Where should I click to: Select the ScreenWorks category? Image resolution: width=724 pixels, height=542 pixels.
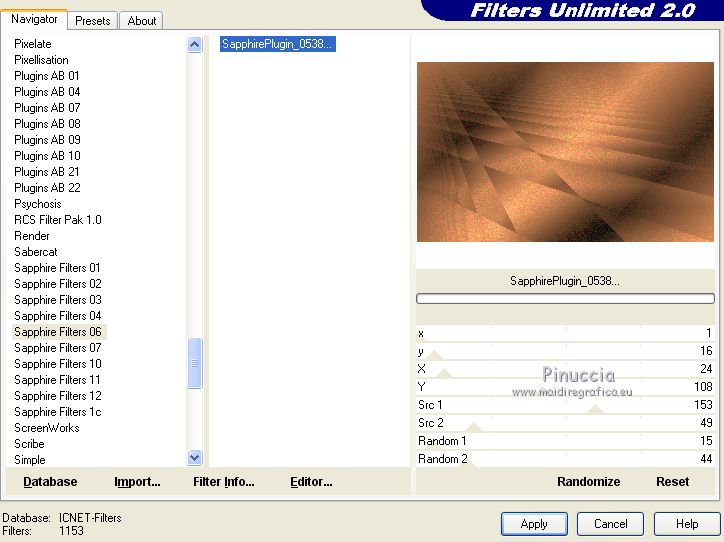pos(47,428)
